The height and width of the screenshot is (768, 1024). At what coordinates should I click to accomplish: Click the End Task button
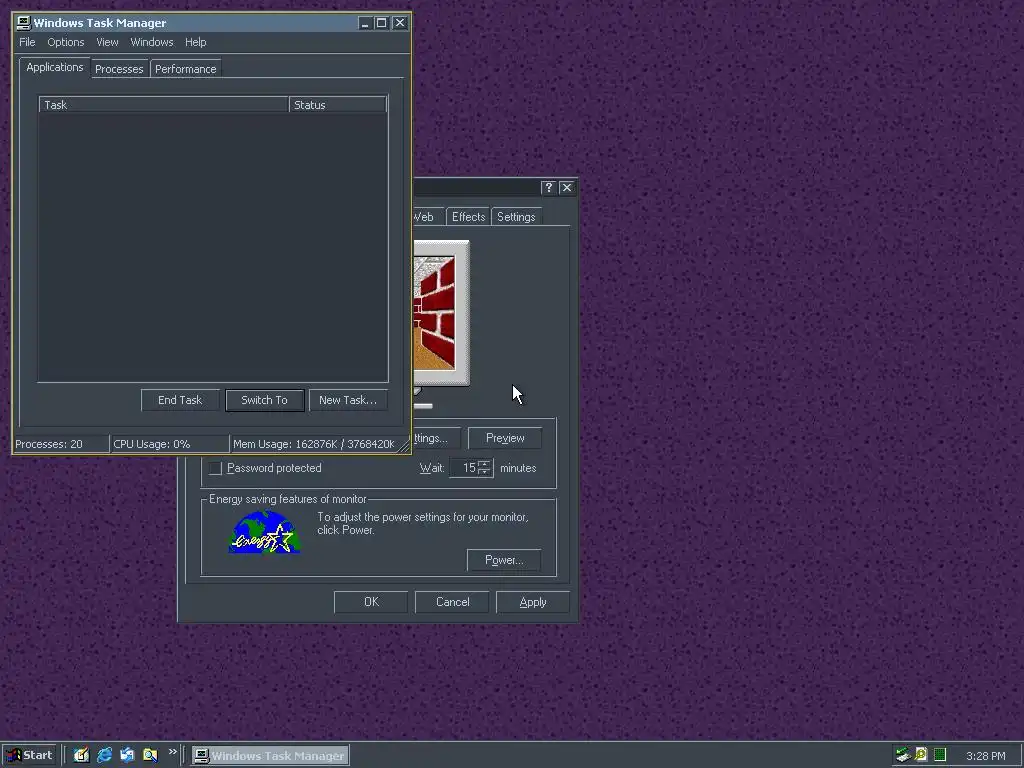(180, 400)
